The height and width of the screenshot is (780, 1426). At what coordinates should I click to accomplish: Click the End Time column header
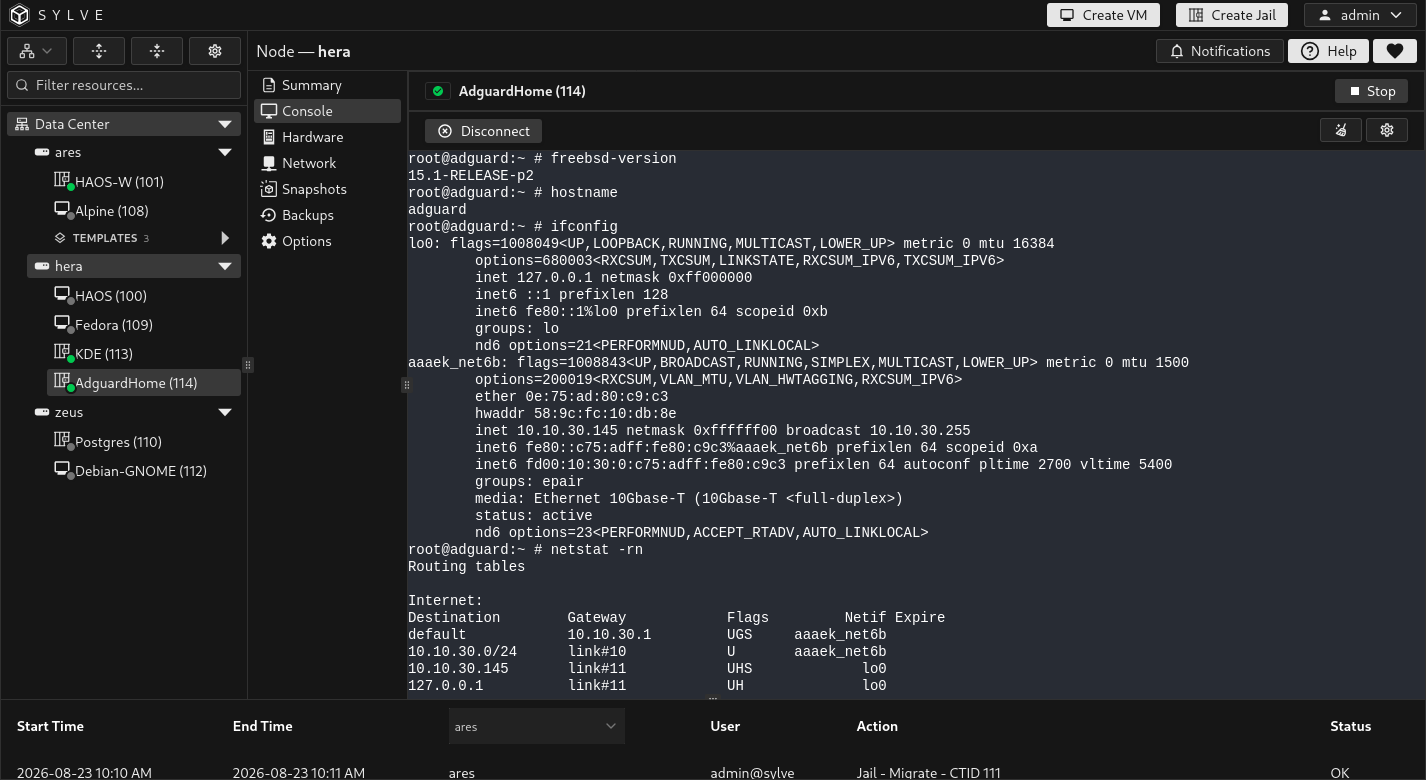(263, 726)
